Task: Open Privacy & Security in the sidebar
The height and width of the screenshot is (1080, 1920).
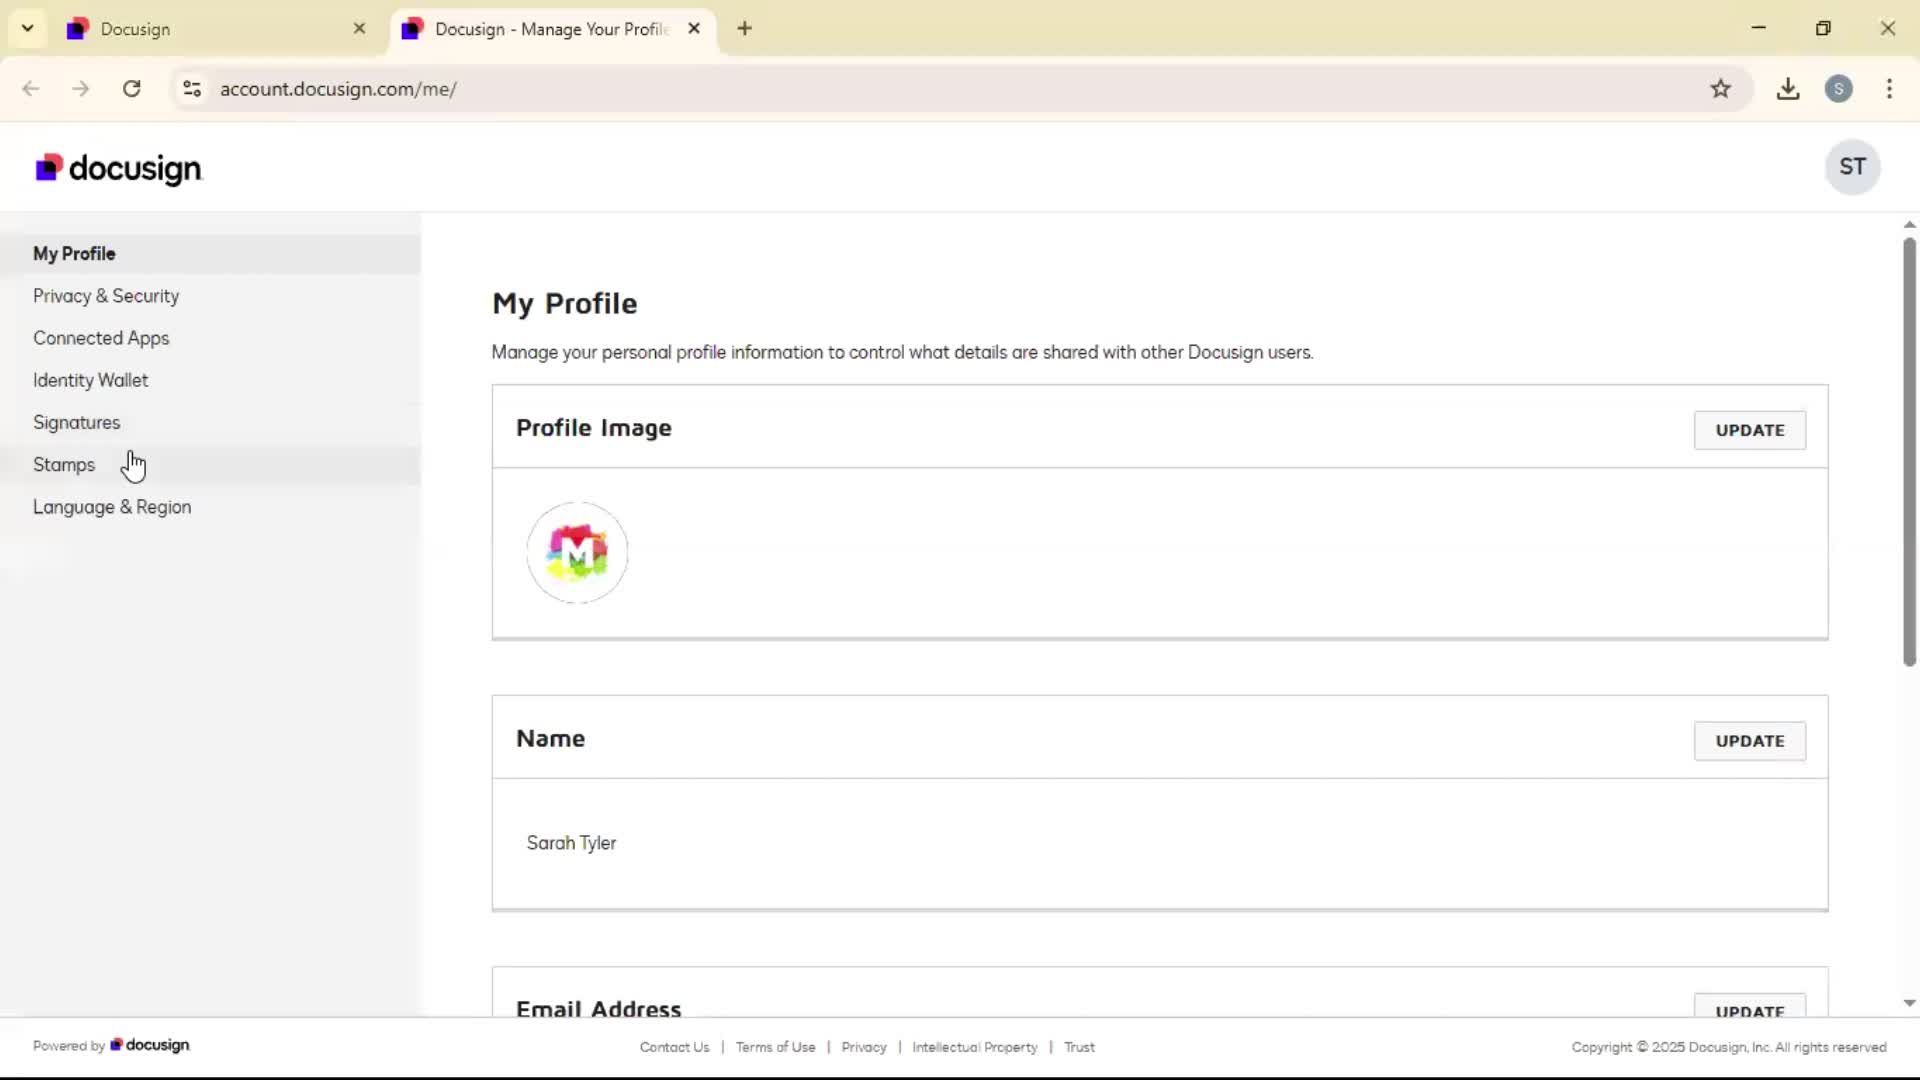Action: [x=106, y=296]
